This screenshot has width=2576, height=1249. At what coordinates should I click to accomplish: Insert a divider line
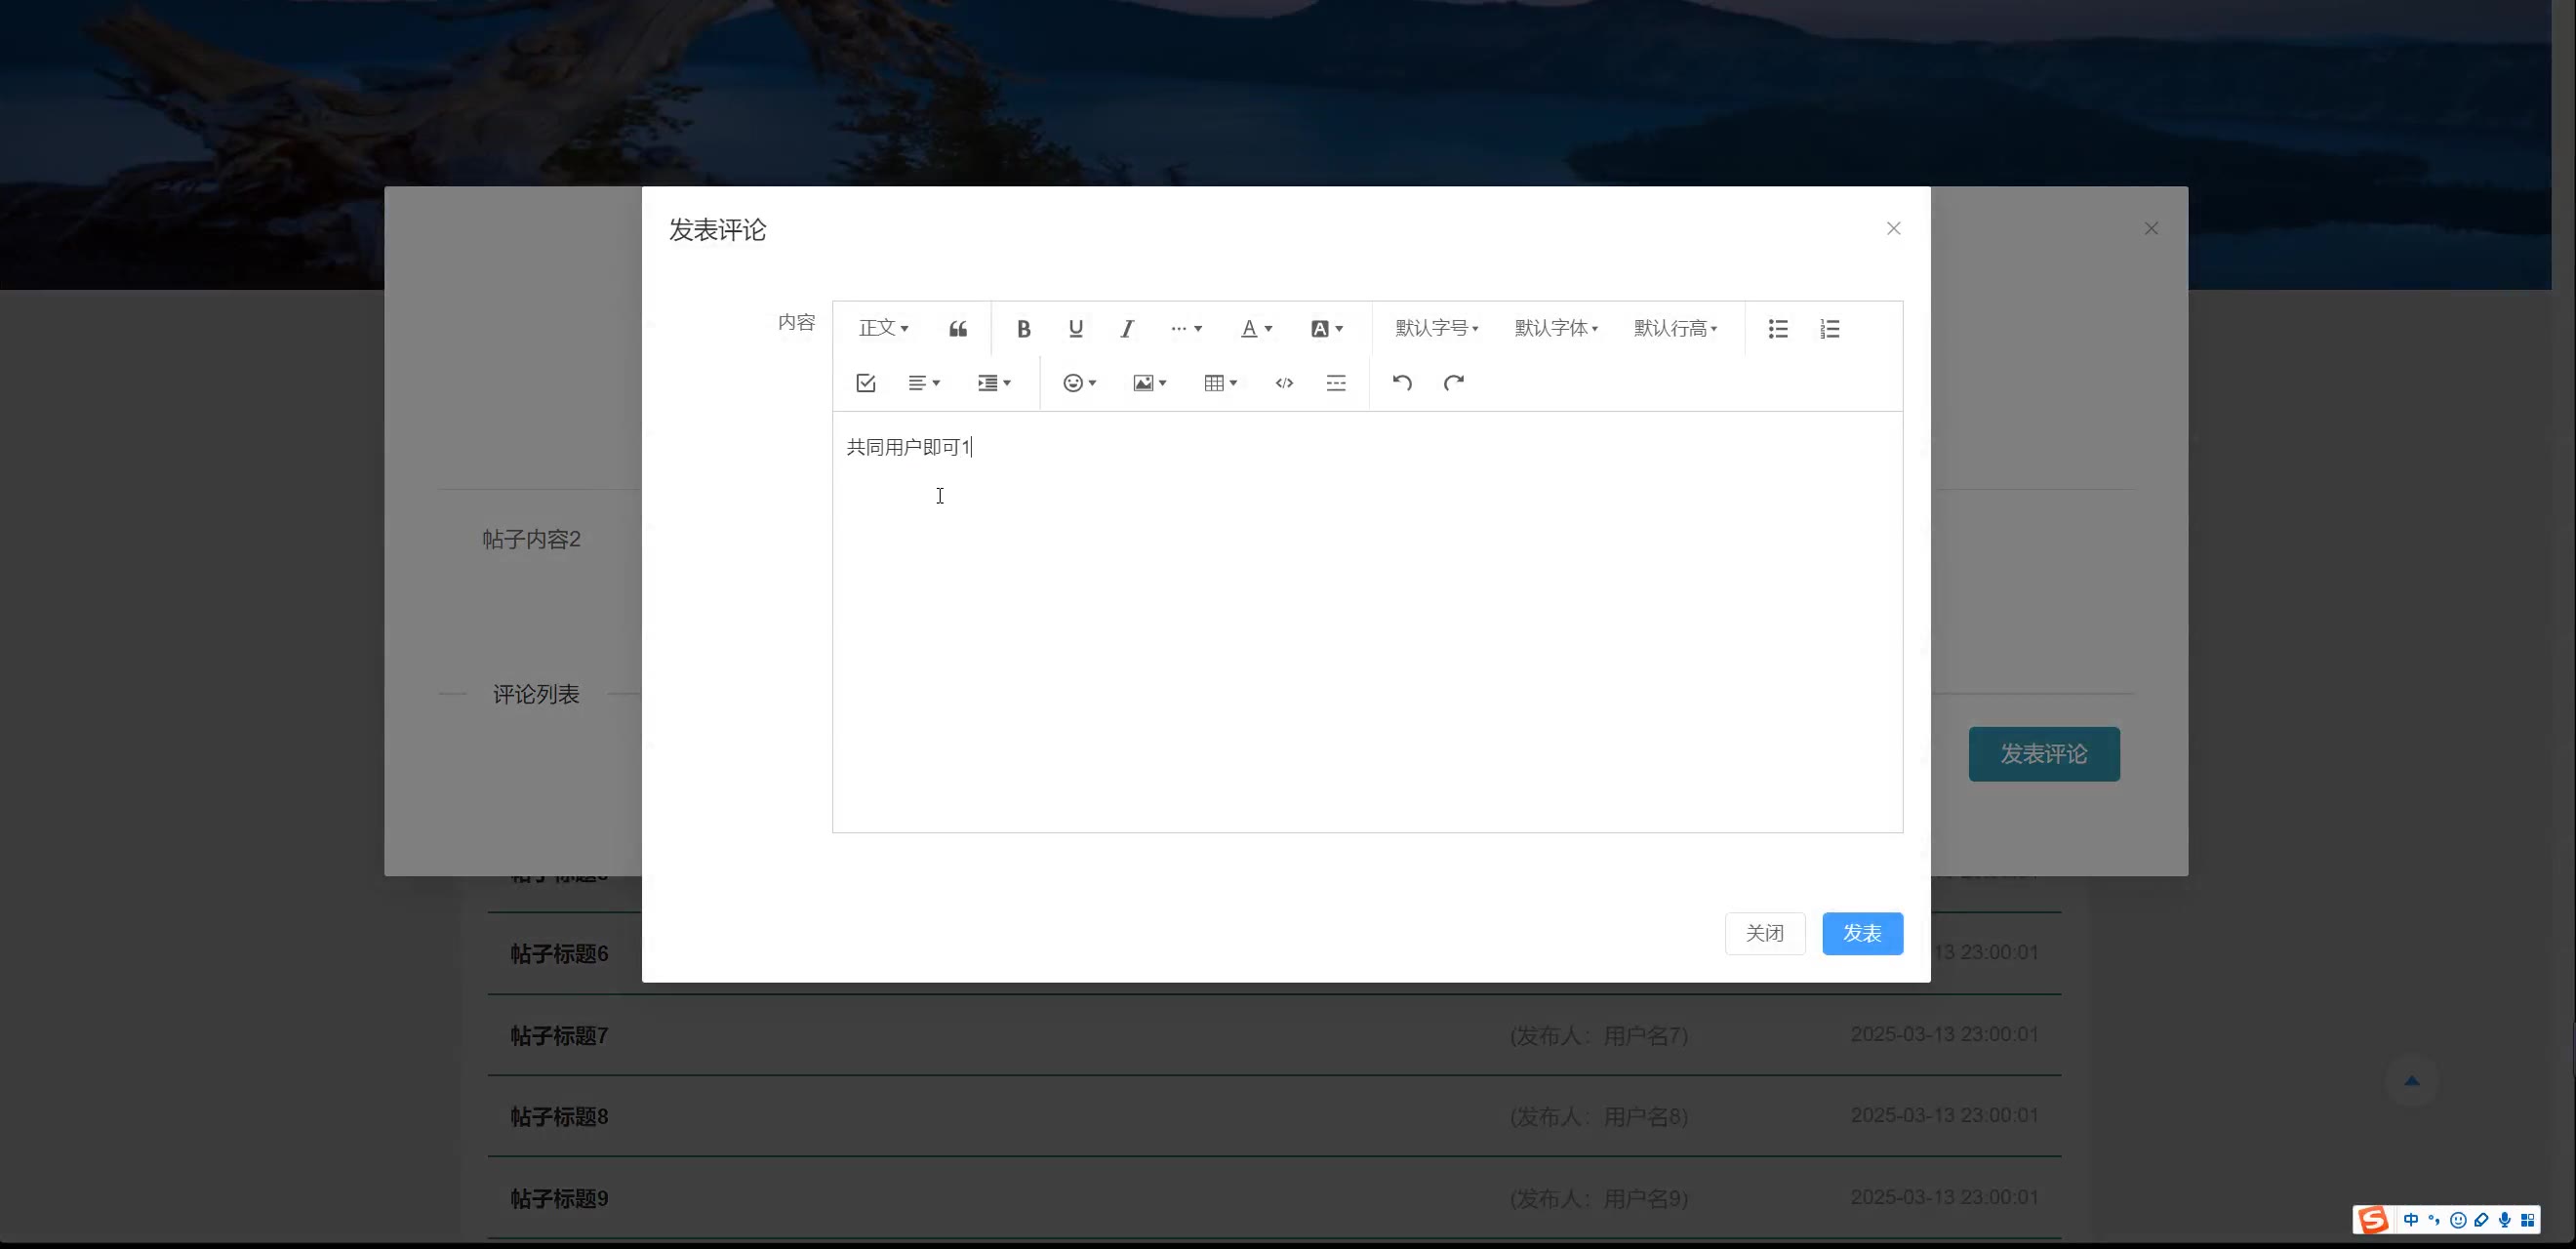[x=1336, y=383]
